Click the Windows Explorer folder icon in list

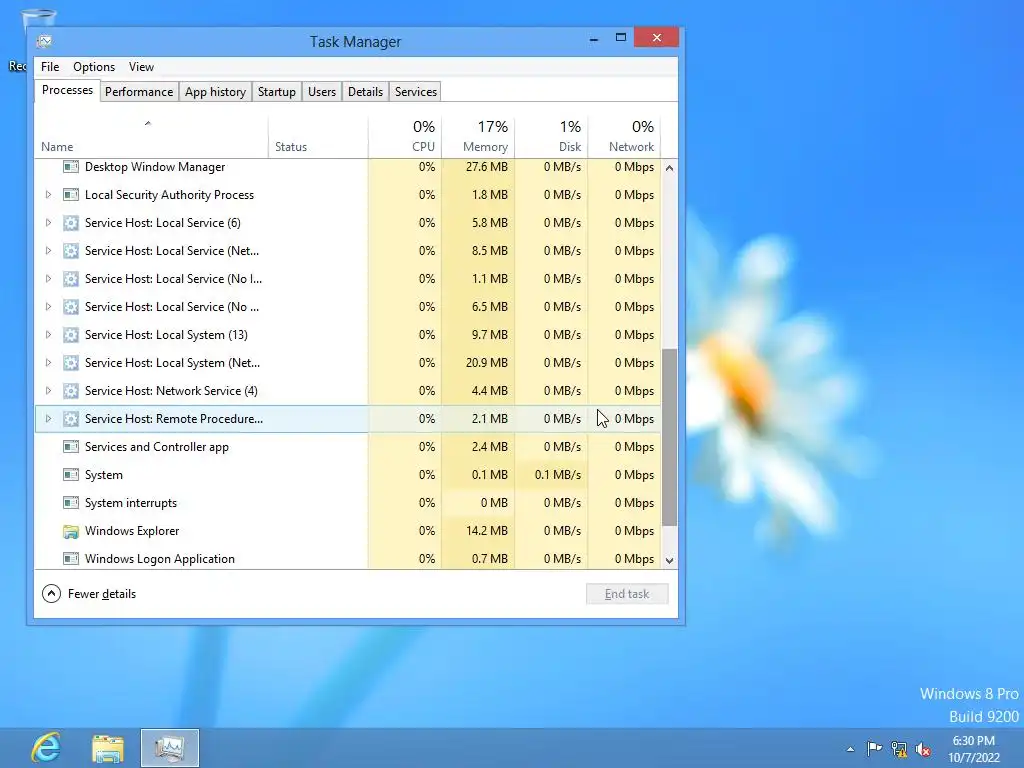(71, 531)
